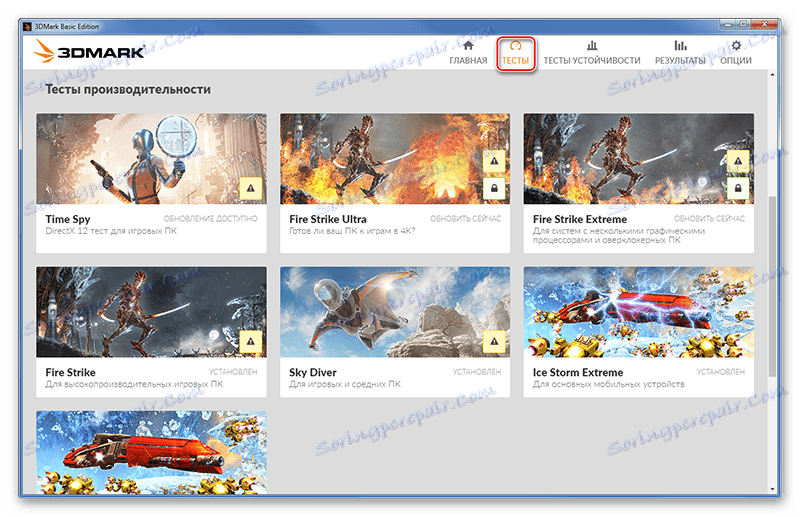Click the lock icon on Fire Strike Extreme
Screen dimensions: 800x517
738,188
